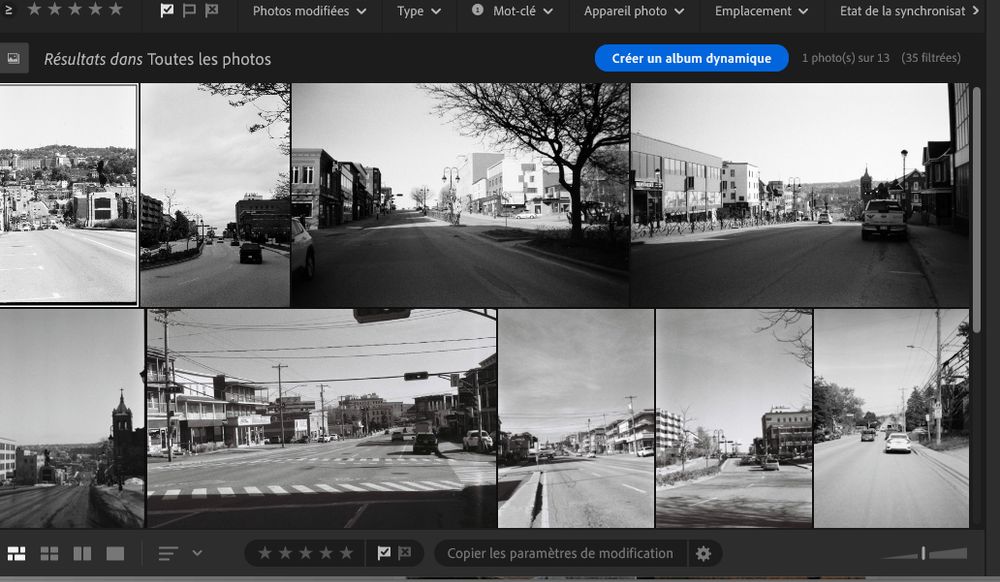The width and height of the screenshot is (1000, 582).
Task: Switch to the compare view layout
Action: [x=82, y=553]
